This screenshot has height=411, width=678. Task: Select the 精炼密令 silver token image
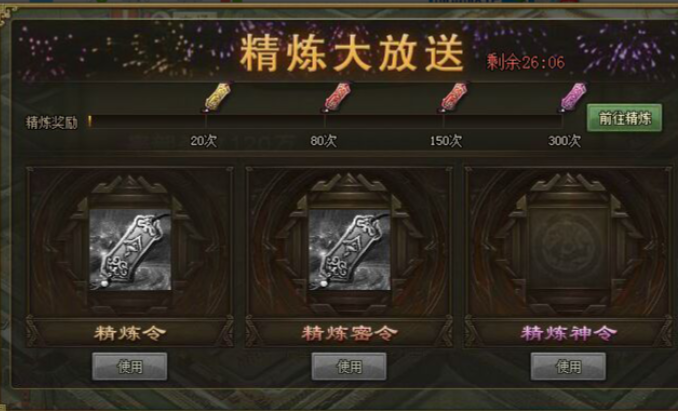[349, 250]
